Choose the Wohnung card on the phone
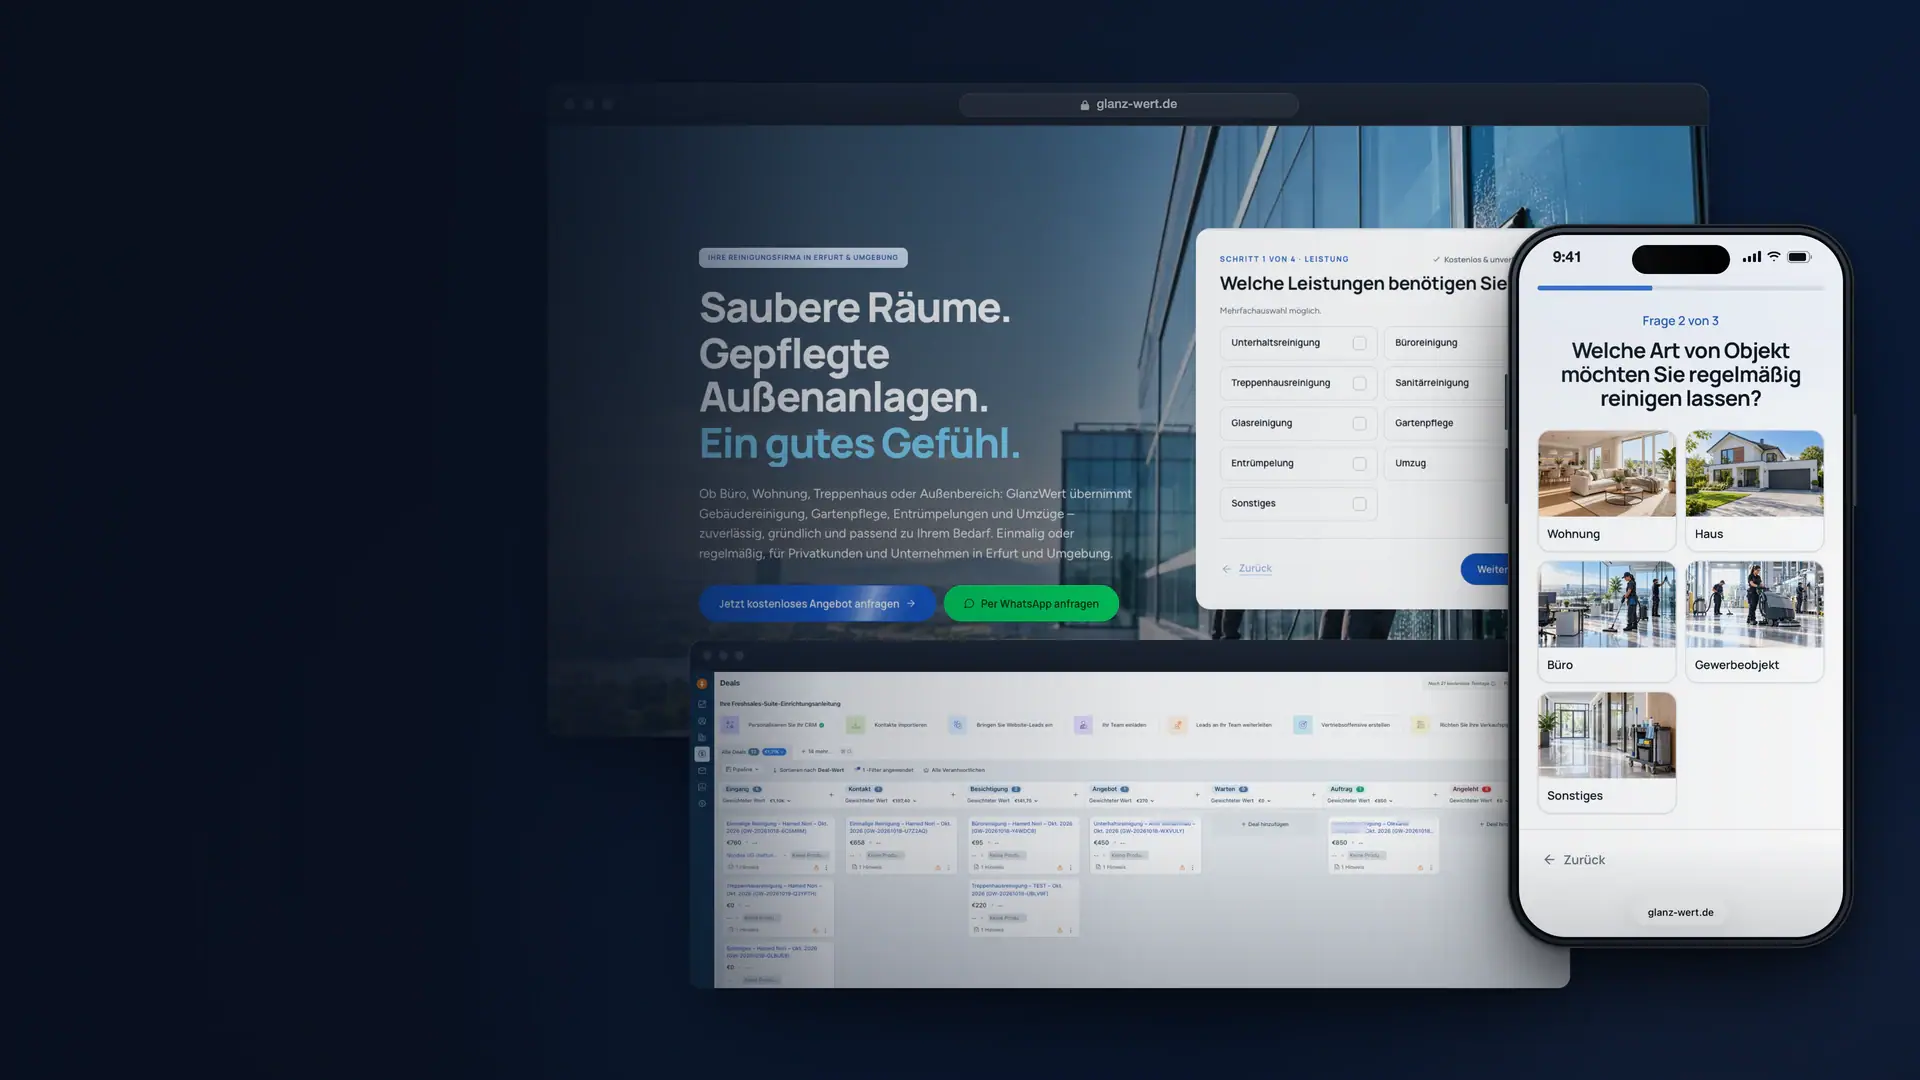 click(x=1606, y=490)
